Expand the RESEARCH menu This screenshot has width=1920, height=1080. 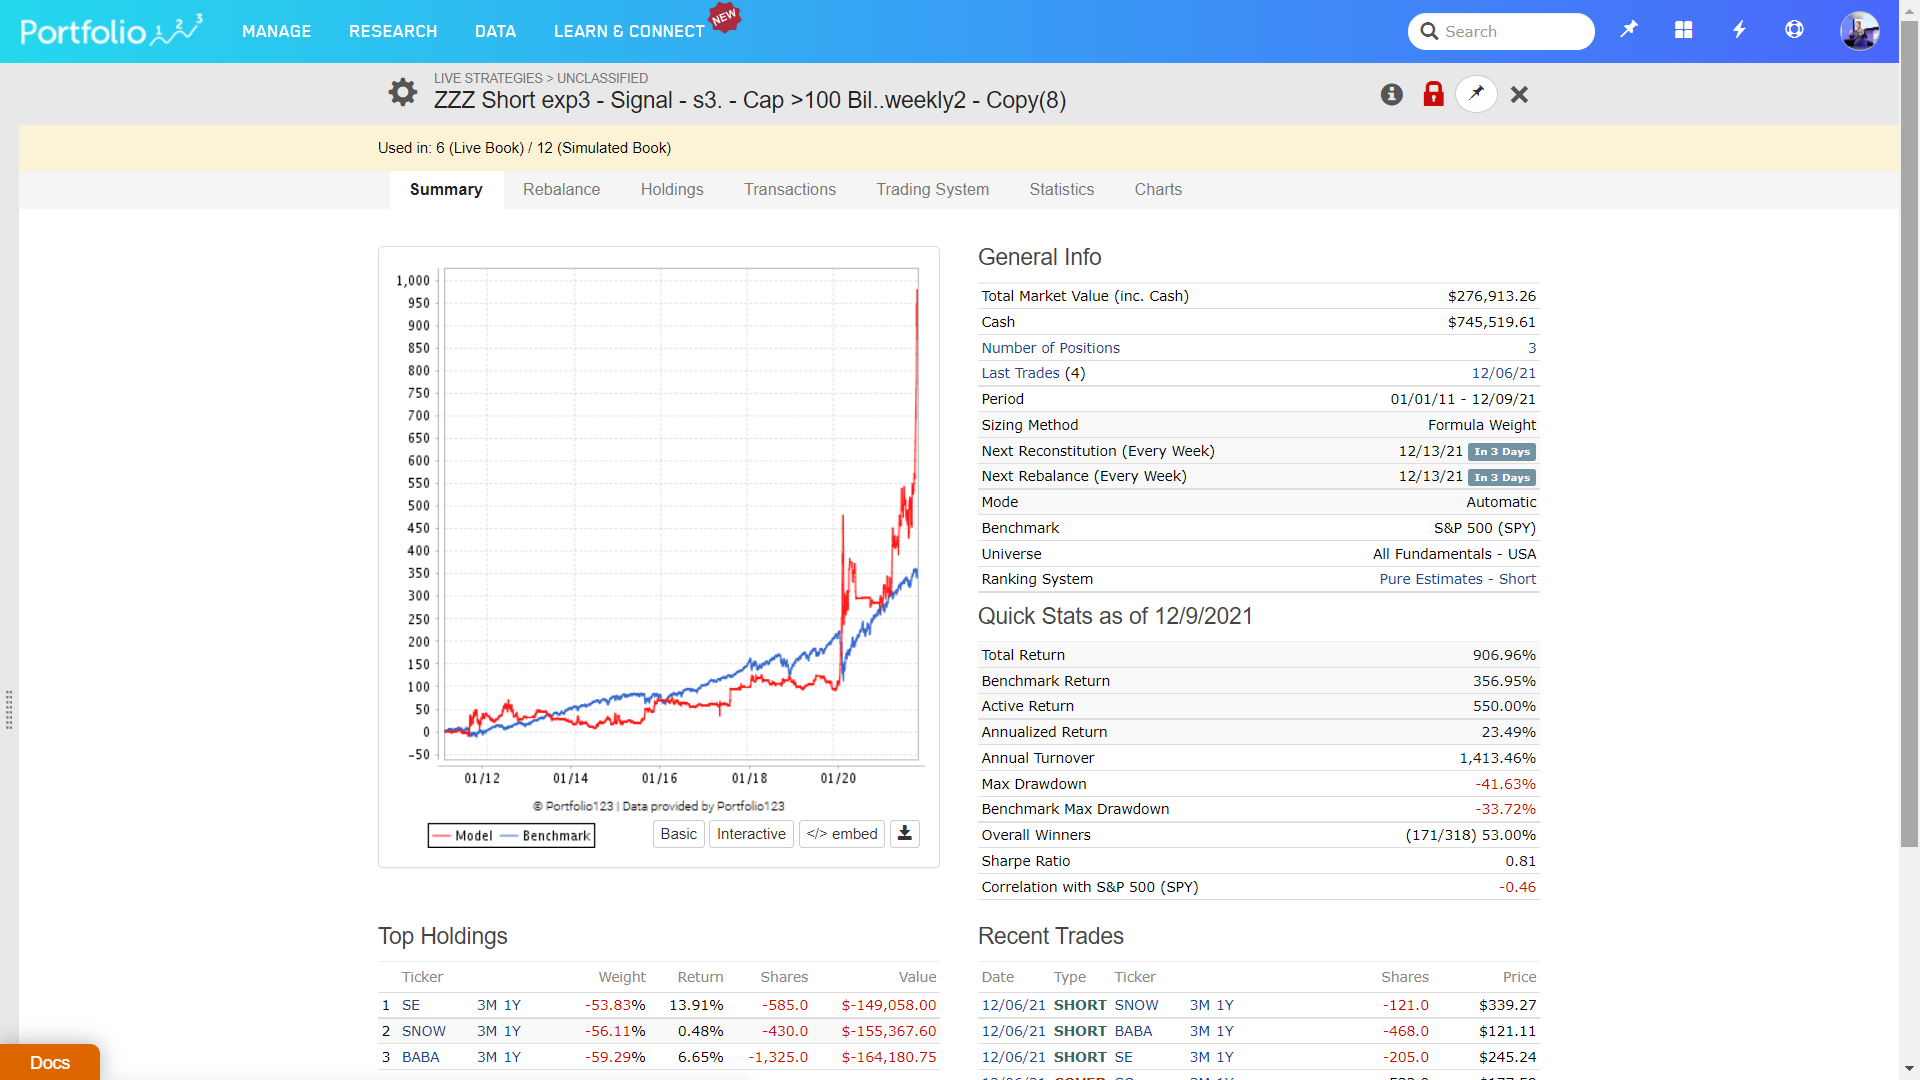393,31
